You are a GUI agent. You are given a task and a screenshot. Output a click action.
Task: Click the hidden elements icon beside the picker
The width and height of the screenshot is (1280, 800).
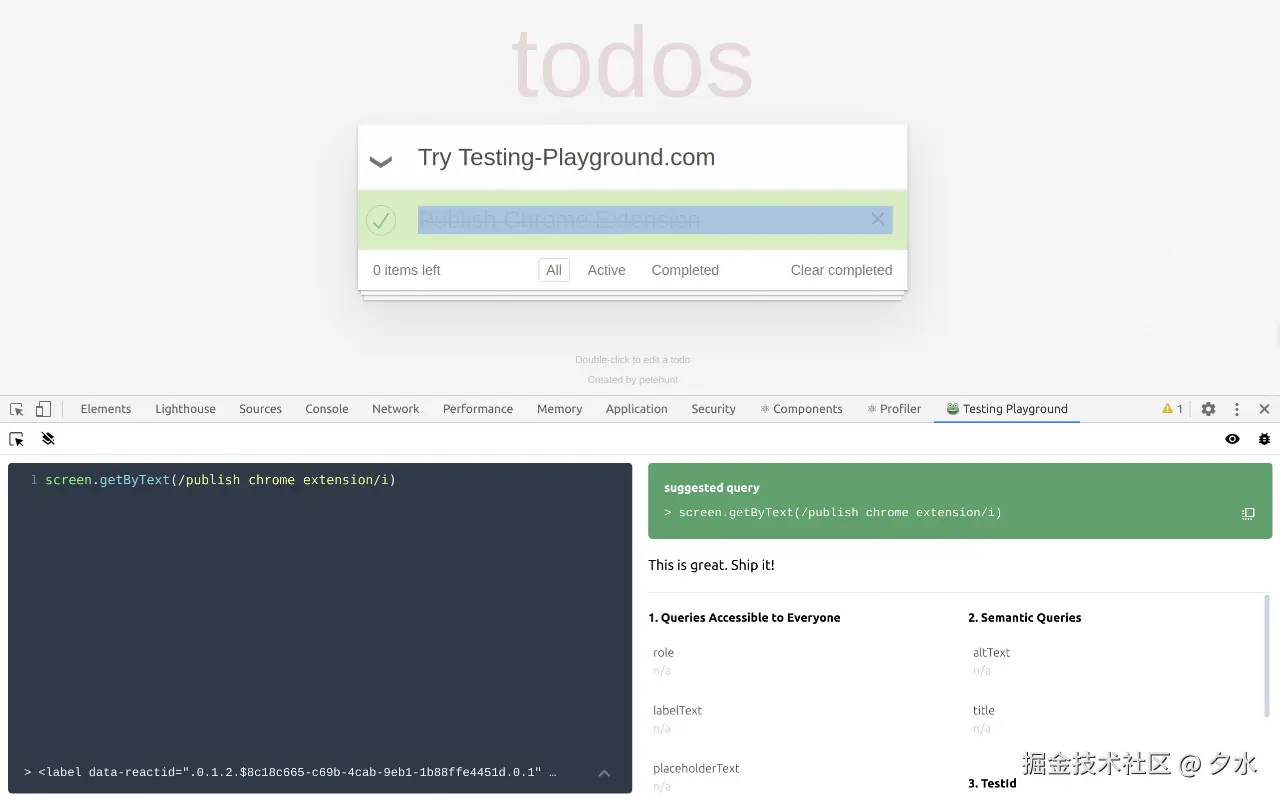pos(48,439)
